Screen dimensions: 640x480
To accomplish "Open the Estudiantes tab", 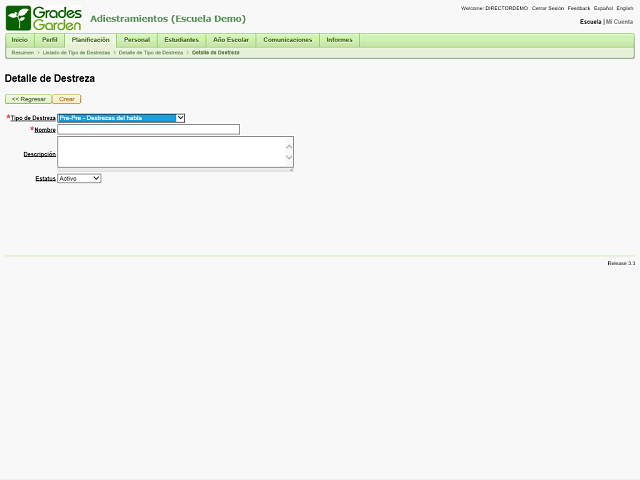I will (x=181, y=40).
